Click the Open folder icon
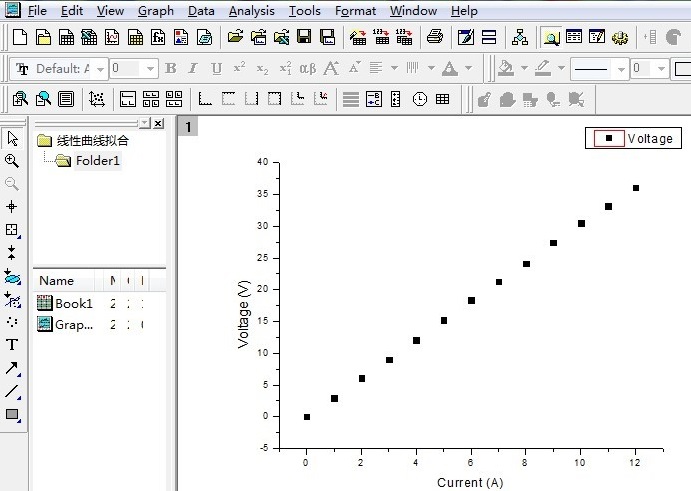The width and height of the screenshot is (691, 491). 235,37
